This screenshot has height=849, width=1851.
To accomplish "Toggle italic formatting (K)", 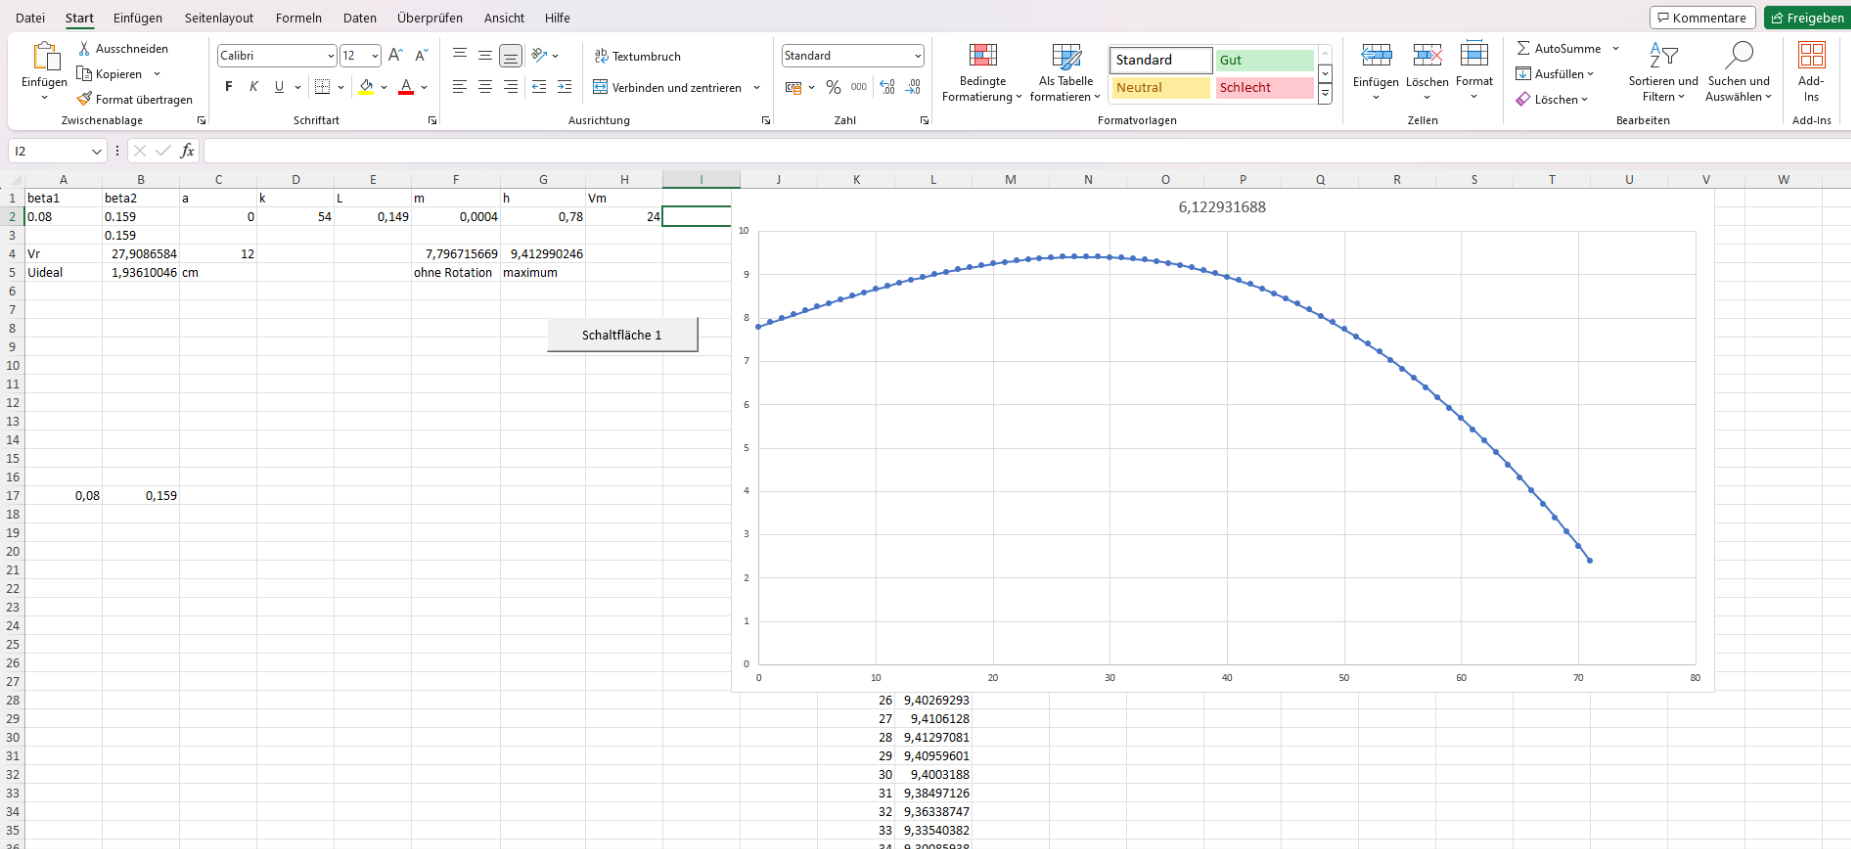I will (254, 87).
